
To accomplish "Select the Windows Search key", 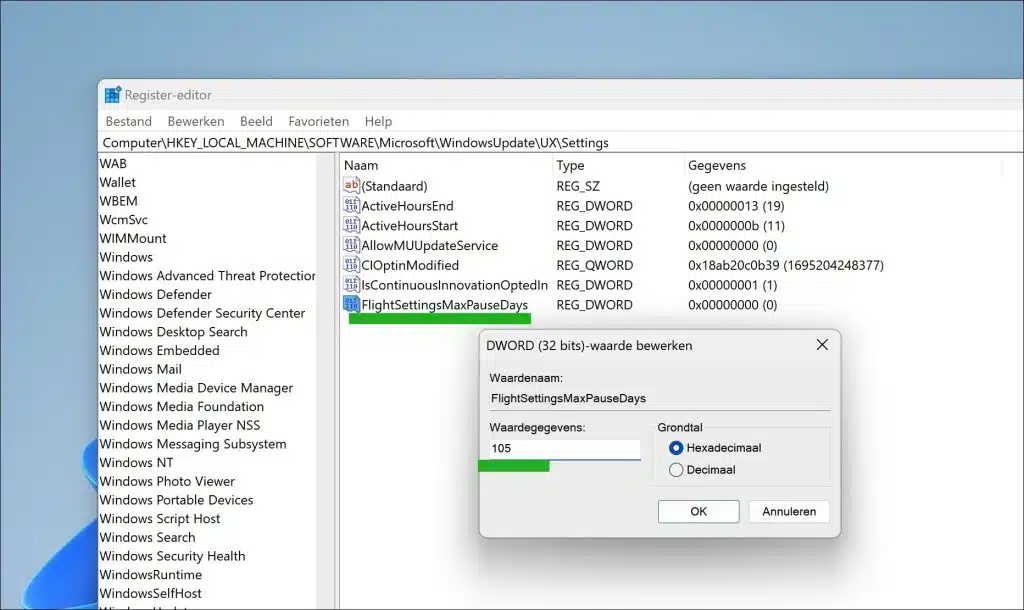I will click(x=148, y=538).
